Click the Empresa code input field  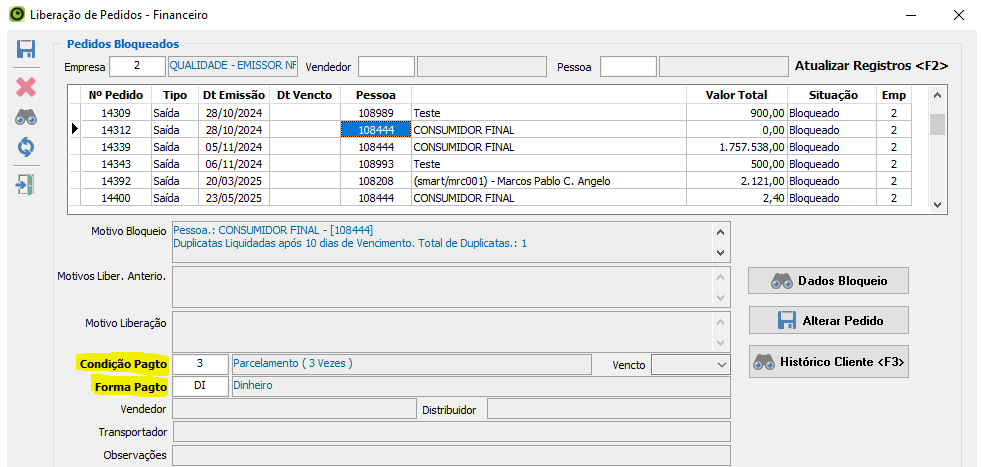click(x=137, y=67)
